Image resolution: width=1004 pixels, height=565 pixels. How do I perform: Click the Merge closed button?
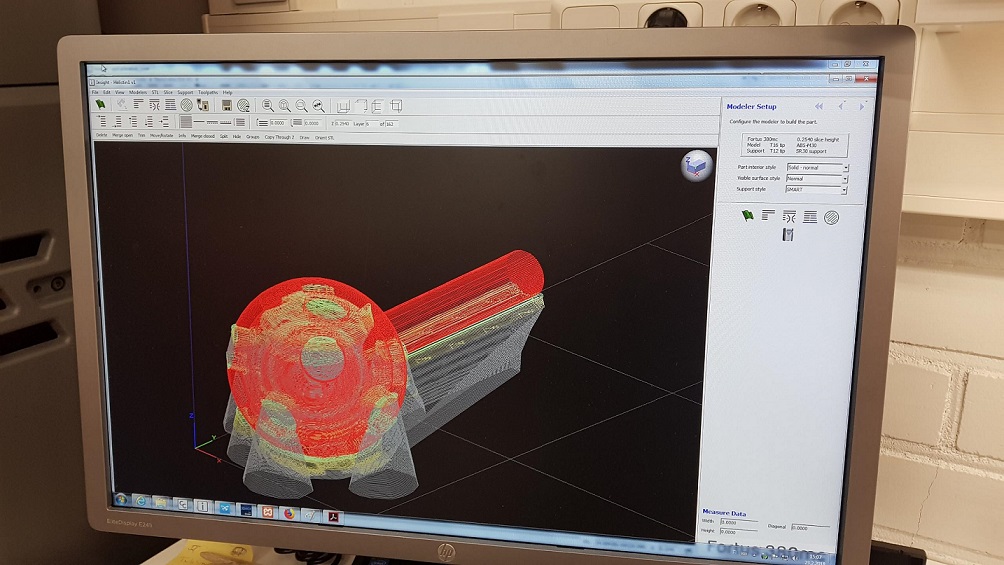(203, 136)
